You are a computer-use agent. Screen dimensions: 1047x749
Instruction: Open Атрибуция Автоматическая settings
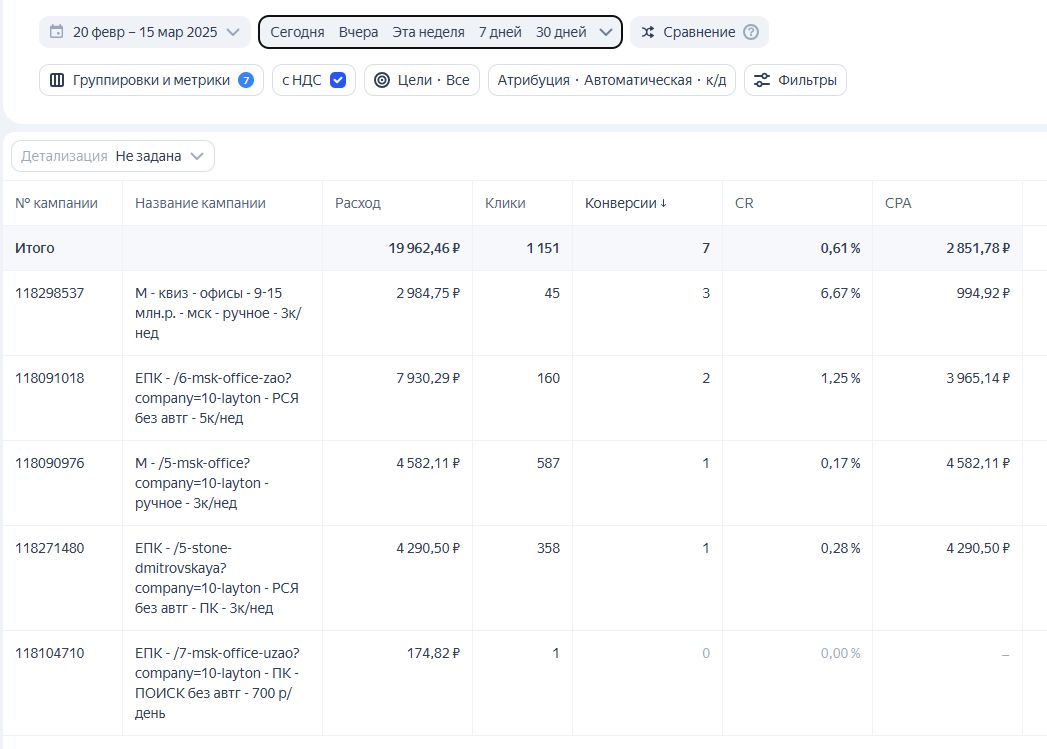point(611,80)
